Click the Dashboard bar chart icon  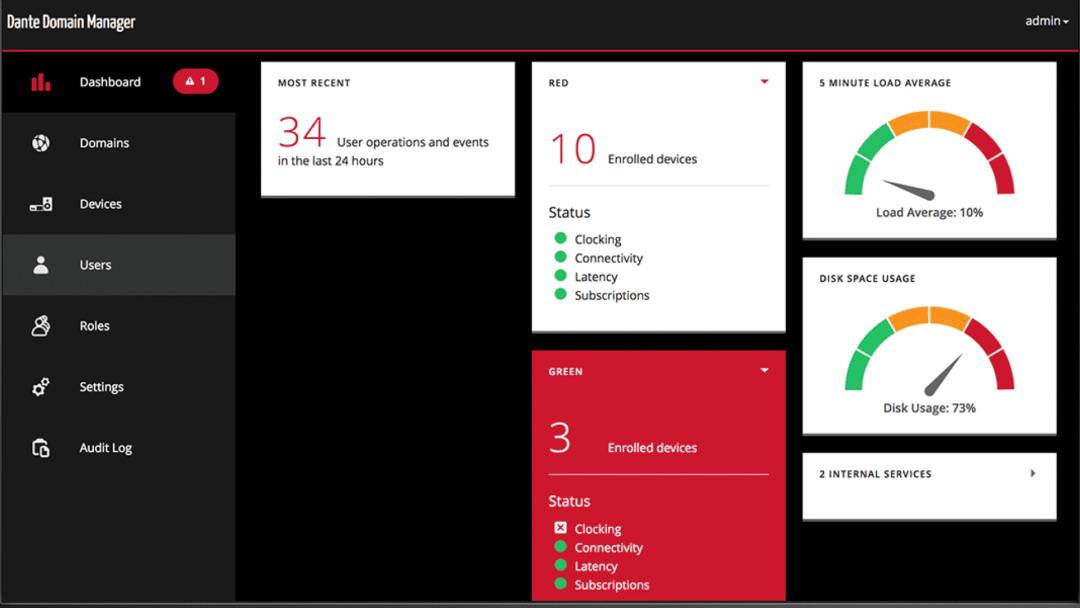point(40,82)
